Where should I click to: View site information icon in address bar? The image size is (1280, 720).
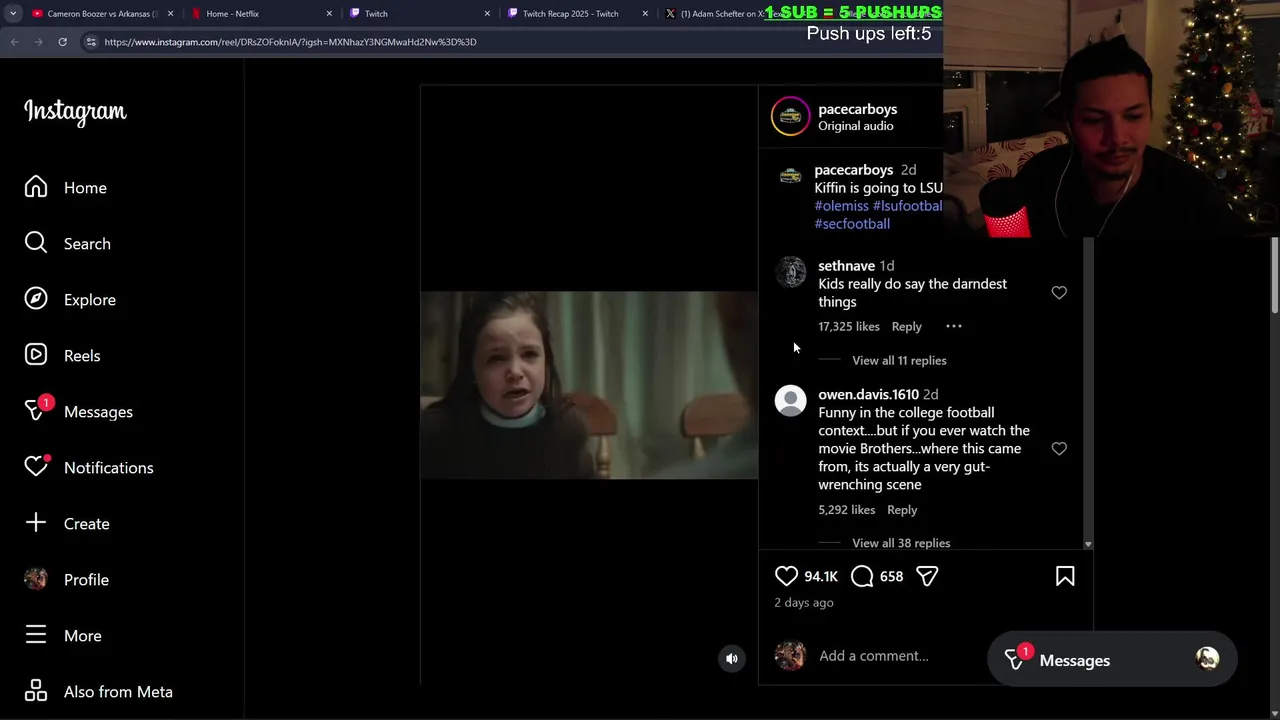(91, 42)
